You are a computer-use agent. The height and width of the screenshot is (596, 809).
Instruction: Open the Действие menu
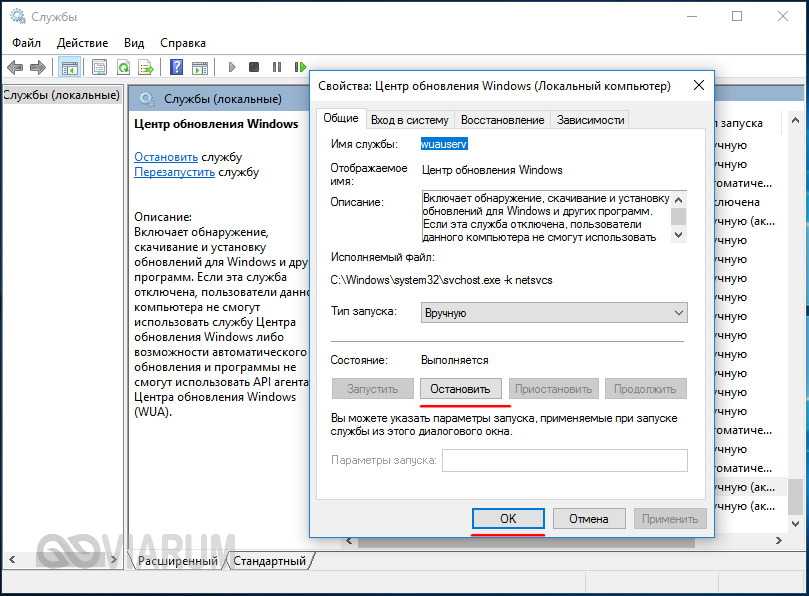coord(82,43)
